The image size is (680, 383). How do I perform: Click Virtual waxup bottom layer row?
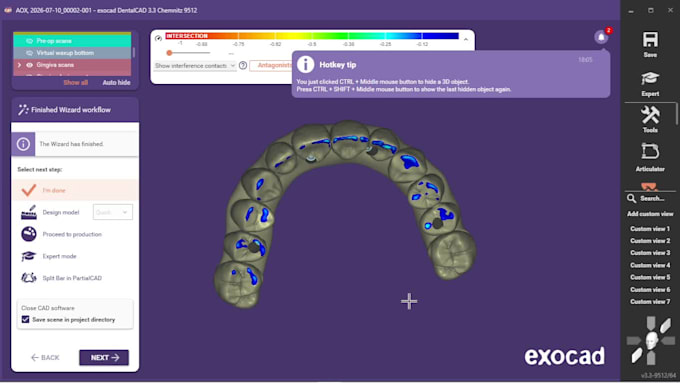click(x=72, y=53)
